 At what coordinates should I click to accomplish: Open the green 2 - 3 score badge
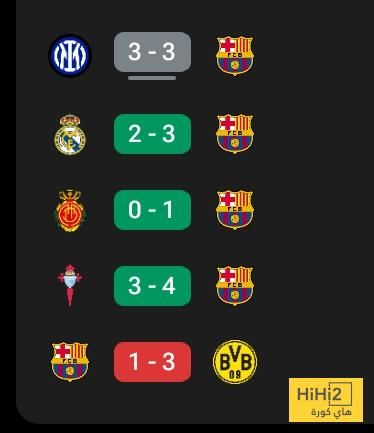click(x=152, y=134)
